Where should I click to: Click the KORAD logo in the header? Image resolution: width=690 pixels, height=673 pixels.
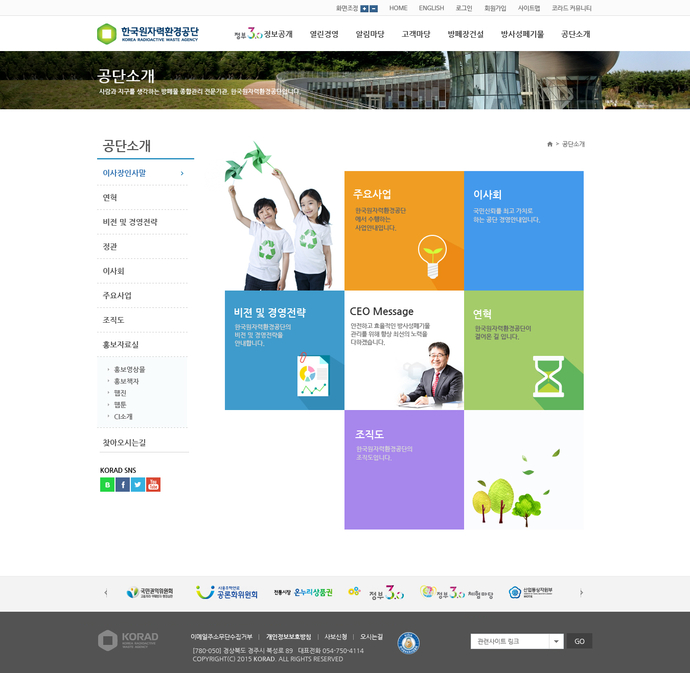click(x=150, y=34)
